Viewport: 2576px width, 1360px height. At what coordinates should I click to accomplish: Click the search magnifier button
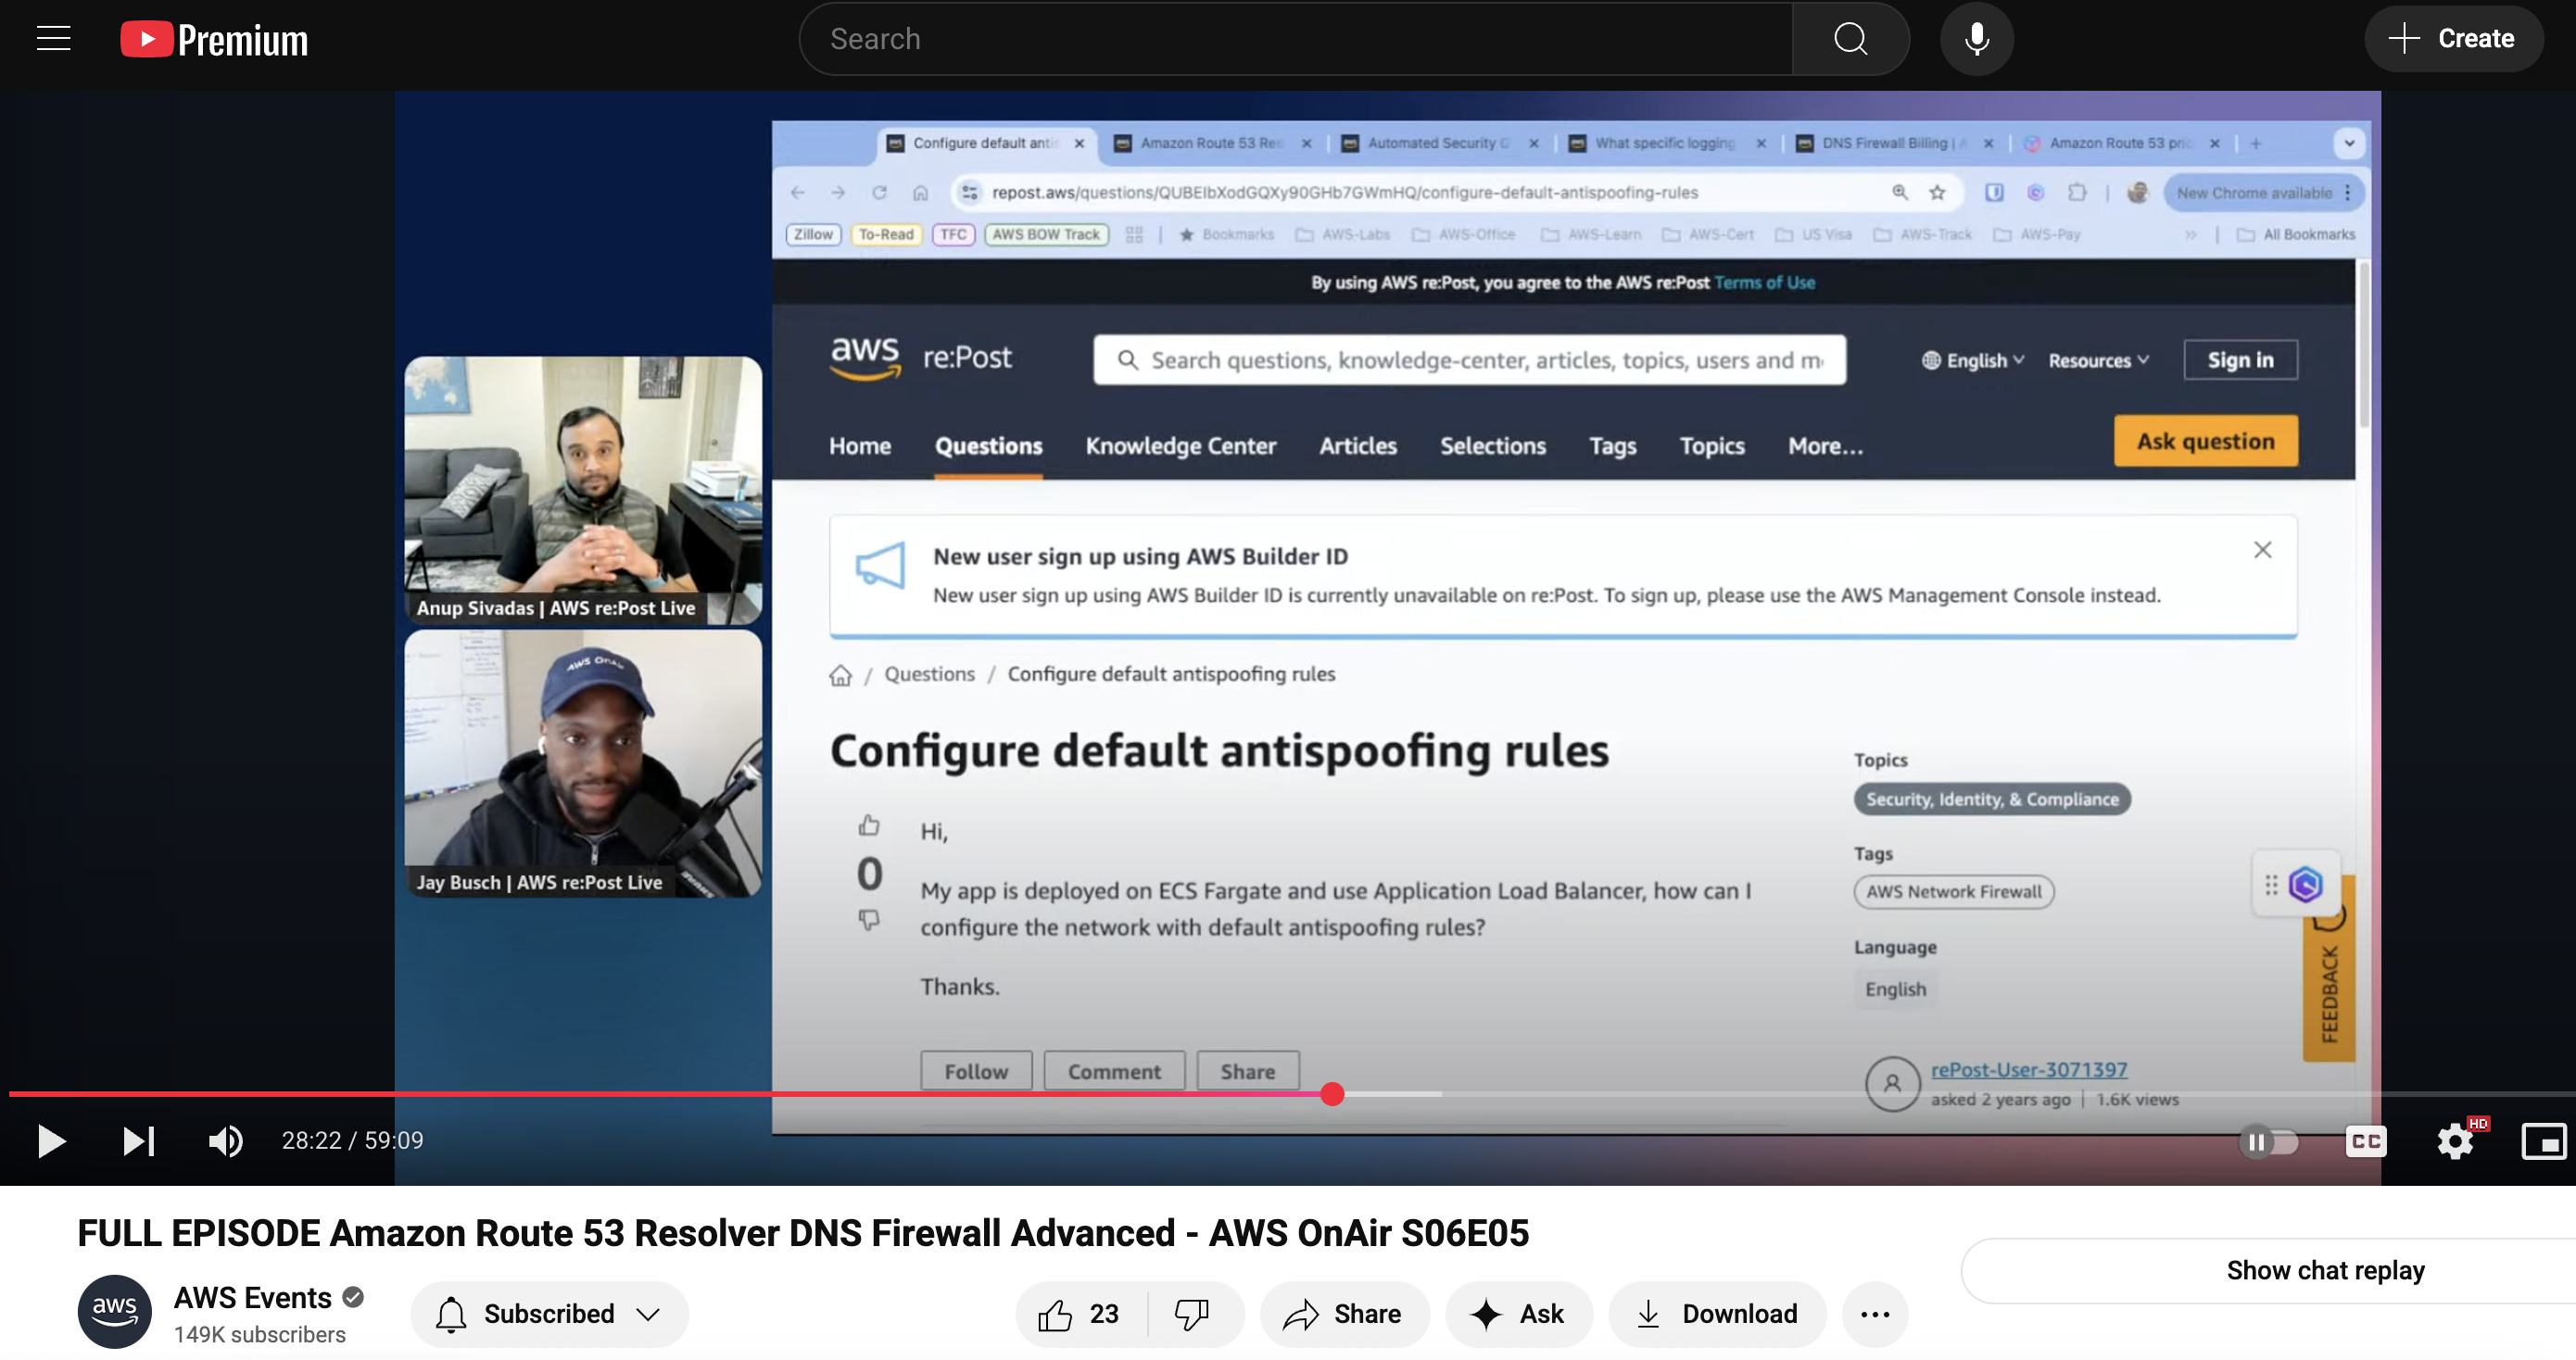pyautogui.click(x=1850, y=39)
